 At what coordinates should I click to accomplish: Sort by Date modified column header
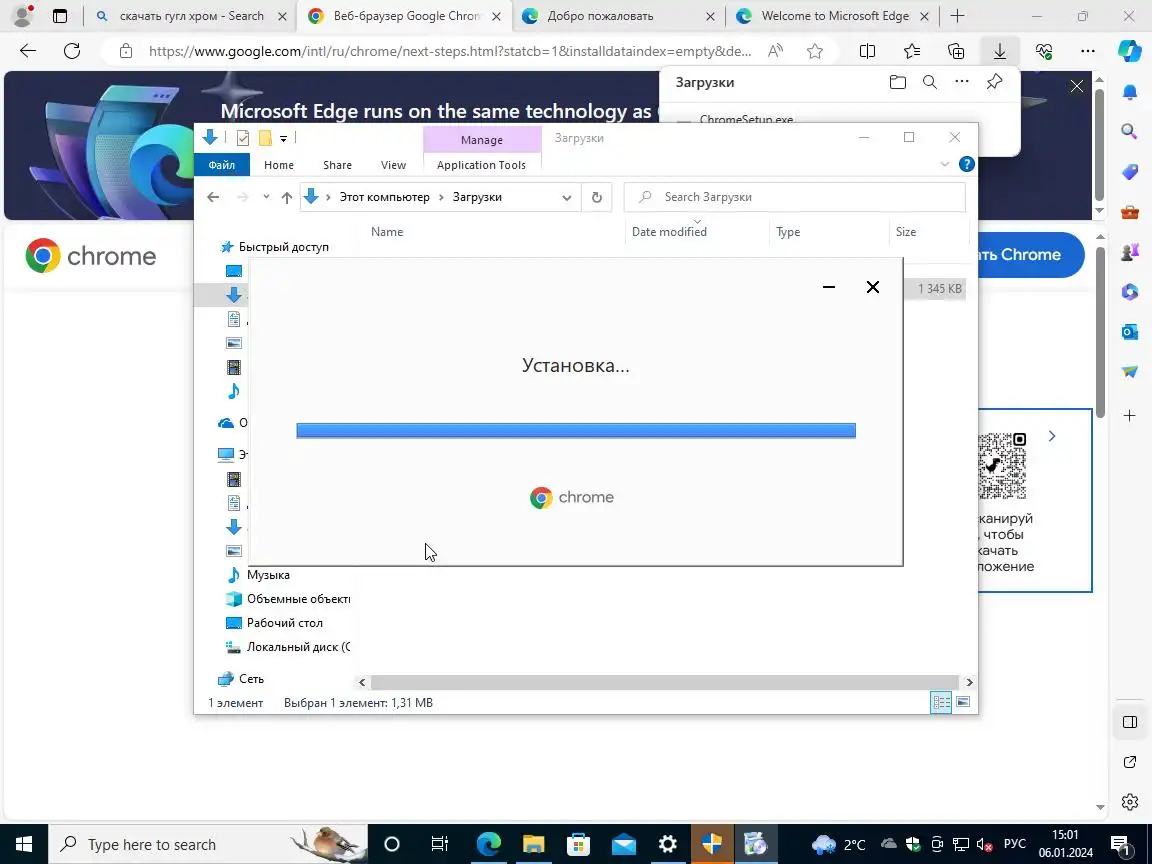669,231
